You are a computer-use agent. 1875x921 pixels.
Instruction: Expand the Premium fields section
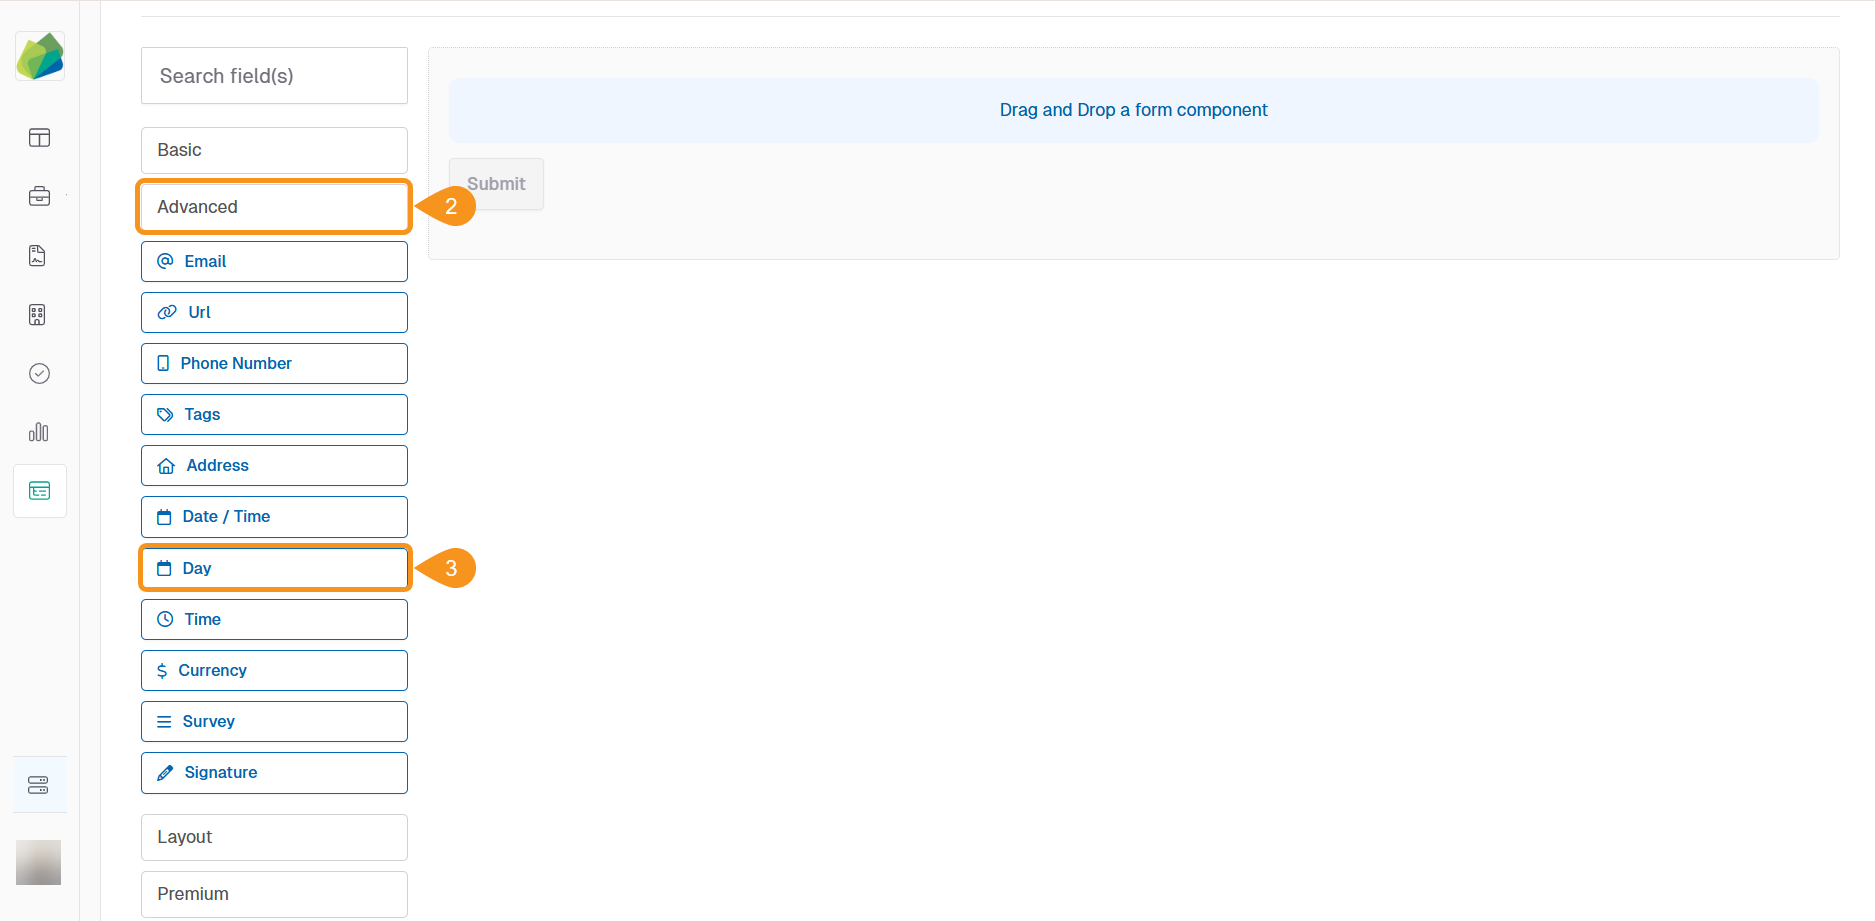273,894
